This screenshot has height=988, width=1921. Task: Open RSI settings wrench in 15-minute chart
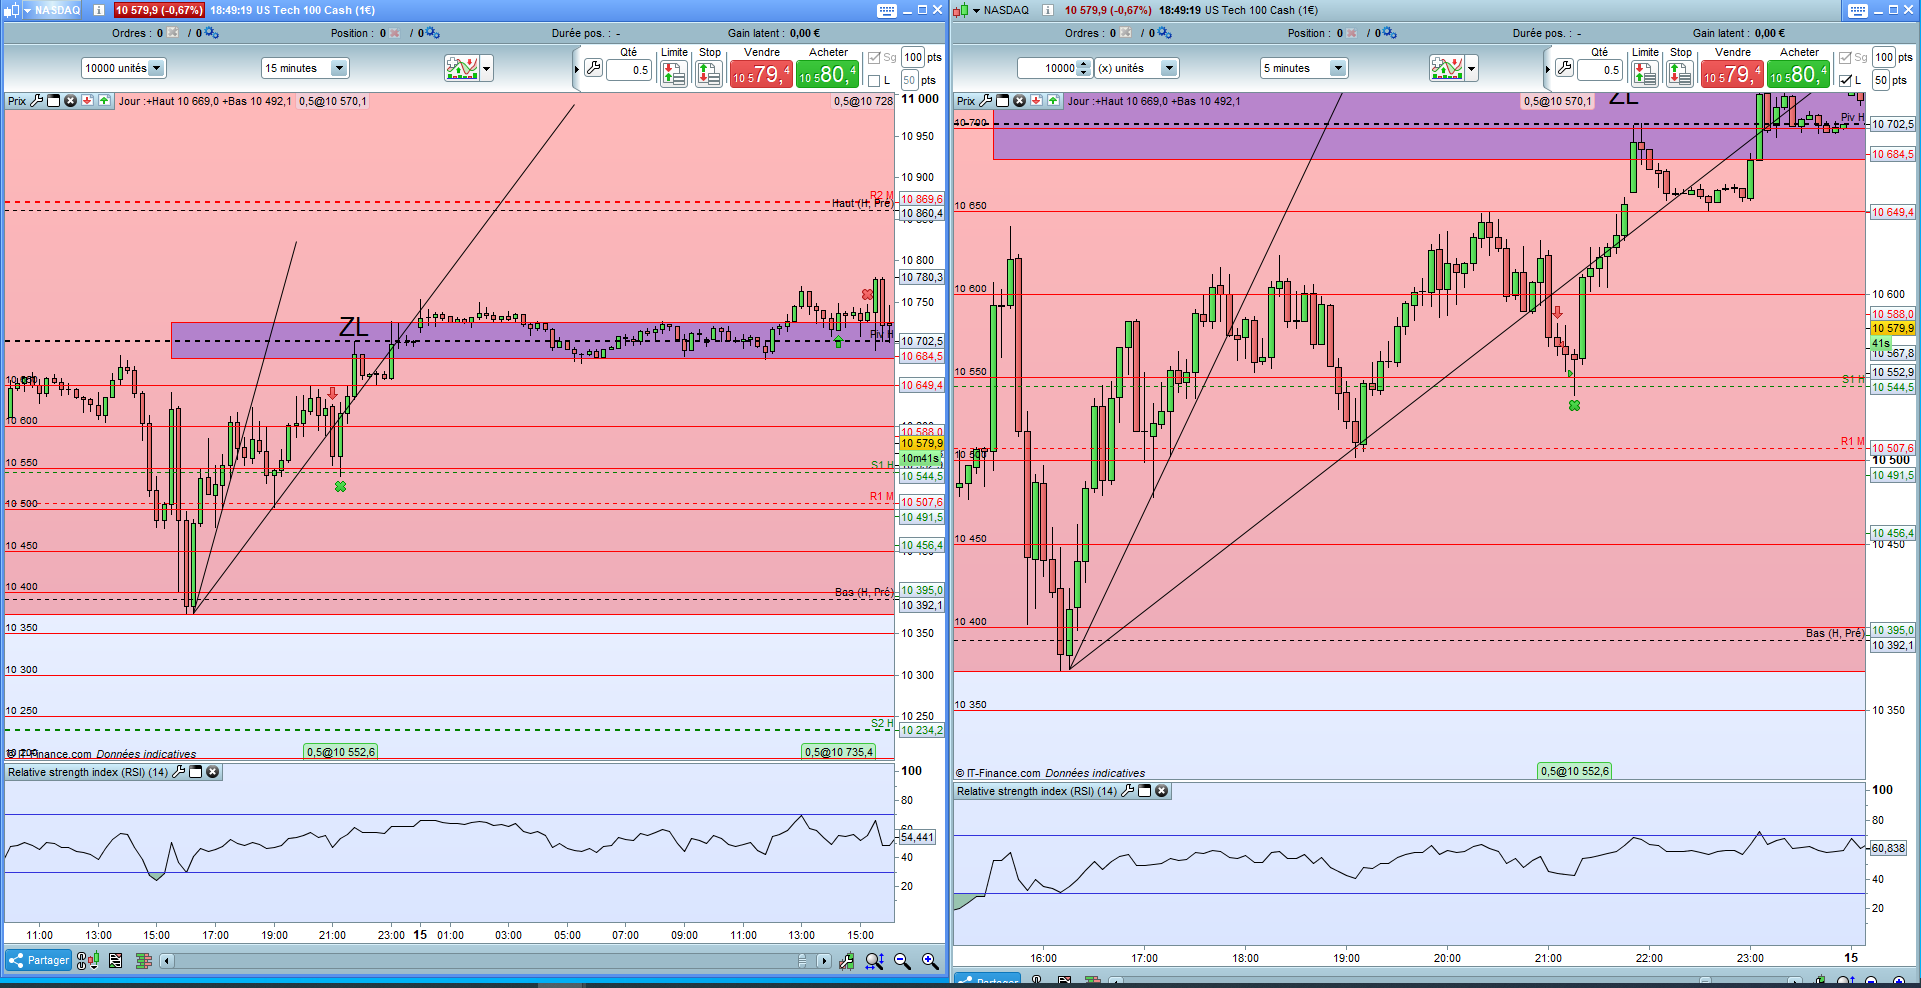[179, 772]
